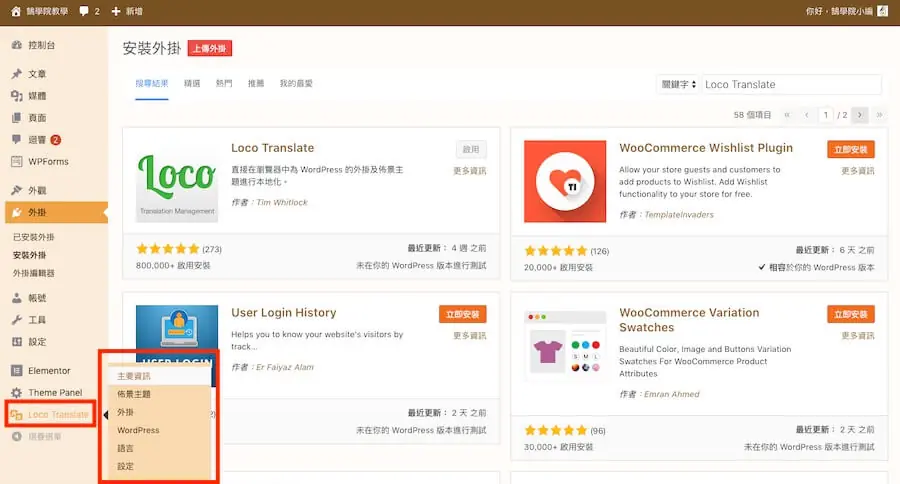Click the 文章 pin icon in sidebar

click(x=17, y=73)
